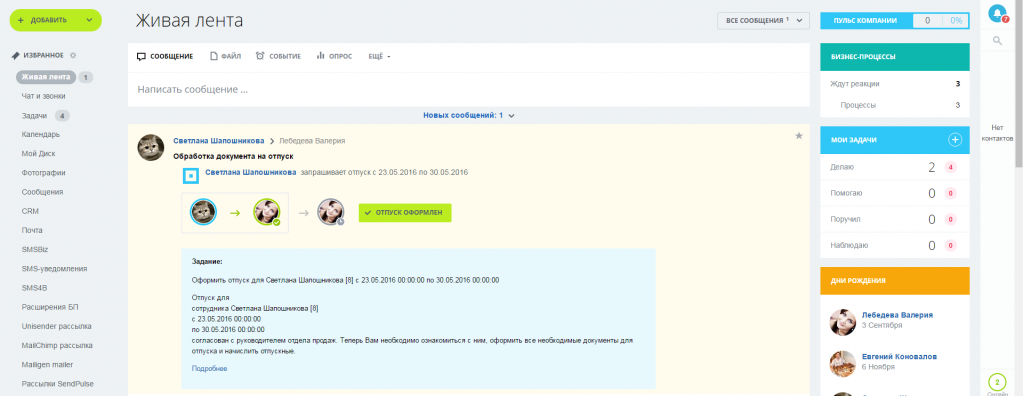The image size is (1023, 396).
Task: Switch to the Опрос tab
Action: pyautogui.click(x=334, y=56)
